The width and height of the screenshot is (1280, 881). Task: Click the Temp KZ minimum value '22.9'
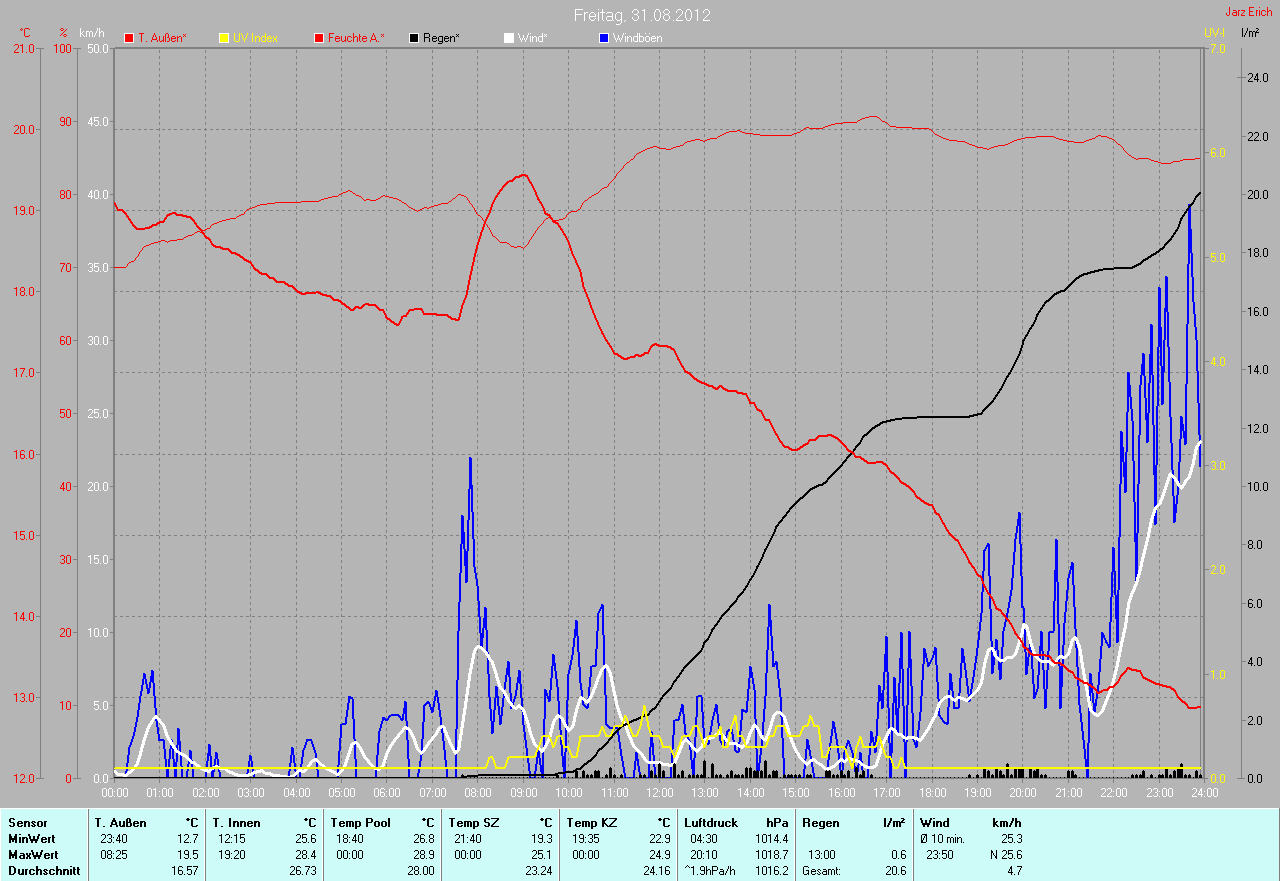point(660,839)
